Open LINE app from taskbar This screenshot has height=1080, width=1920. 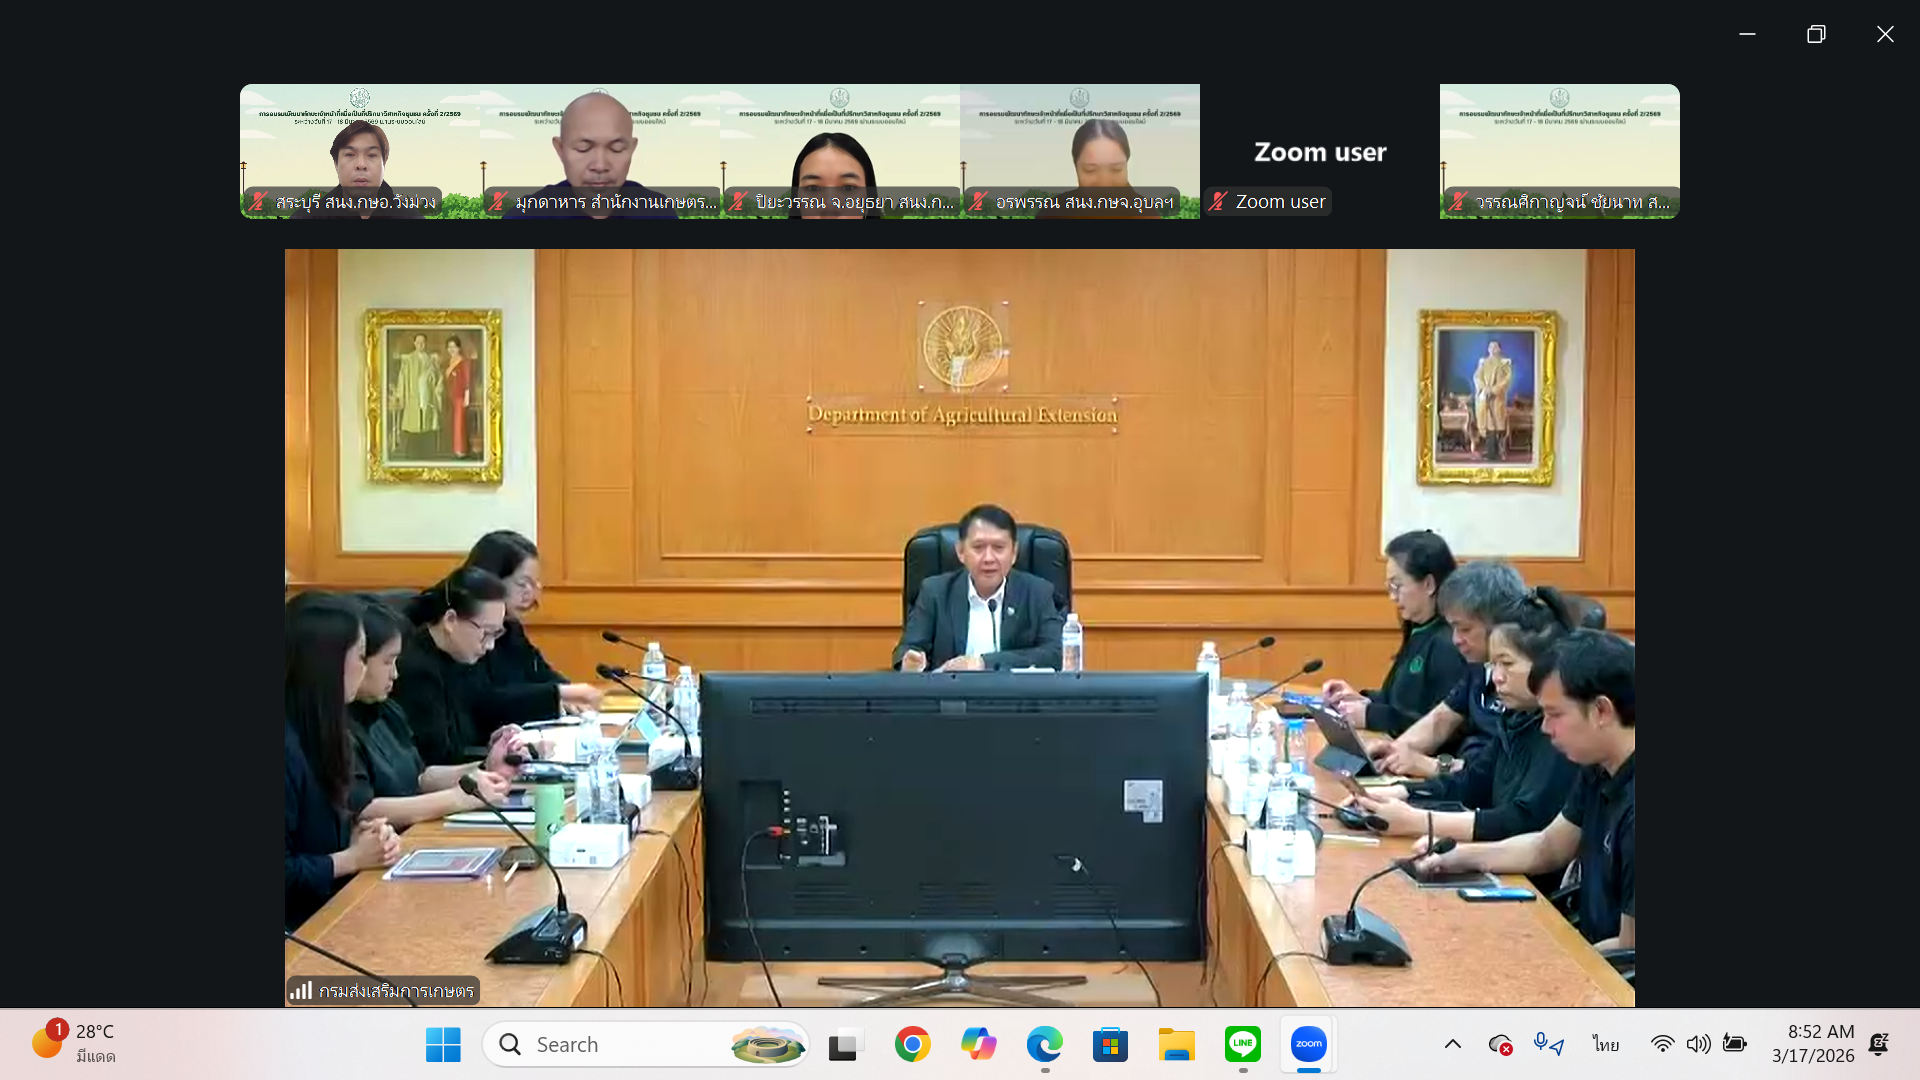point(1242,1044)
